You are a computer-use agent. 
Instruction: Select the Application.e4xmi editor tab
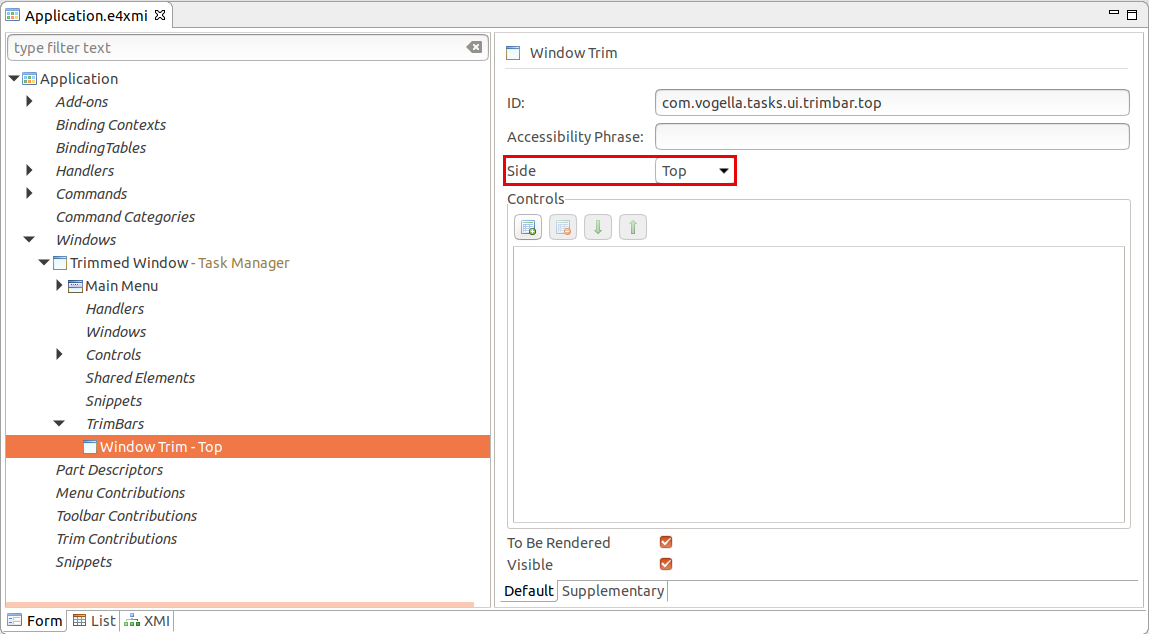pos(86,15)
